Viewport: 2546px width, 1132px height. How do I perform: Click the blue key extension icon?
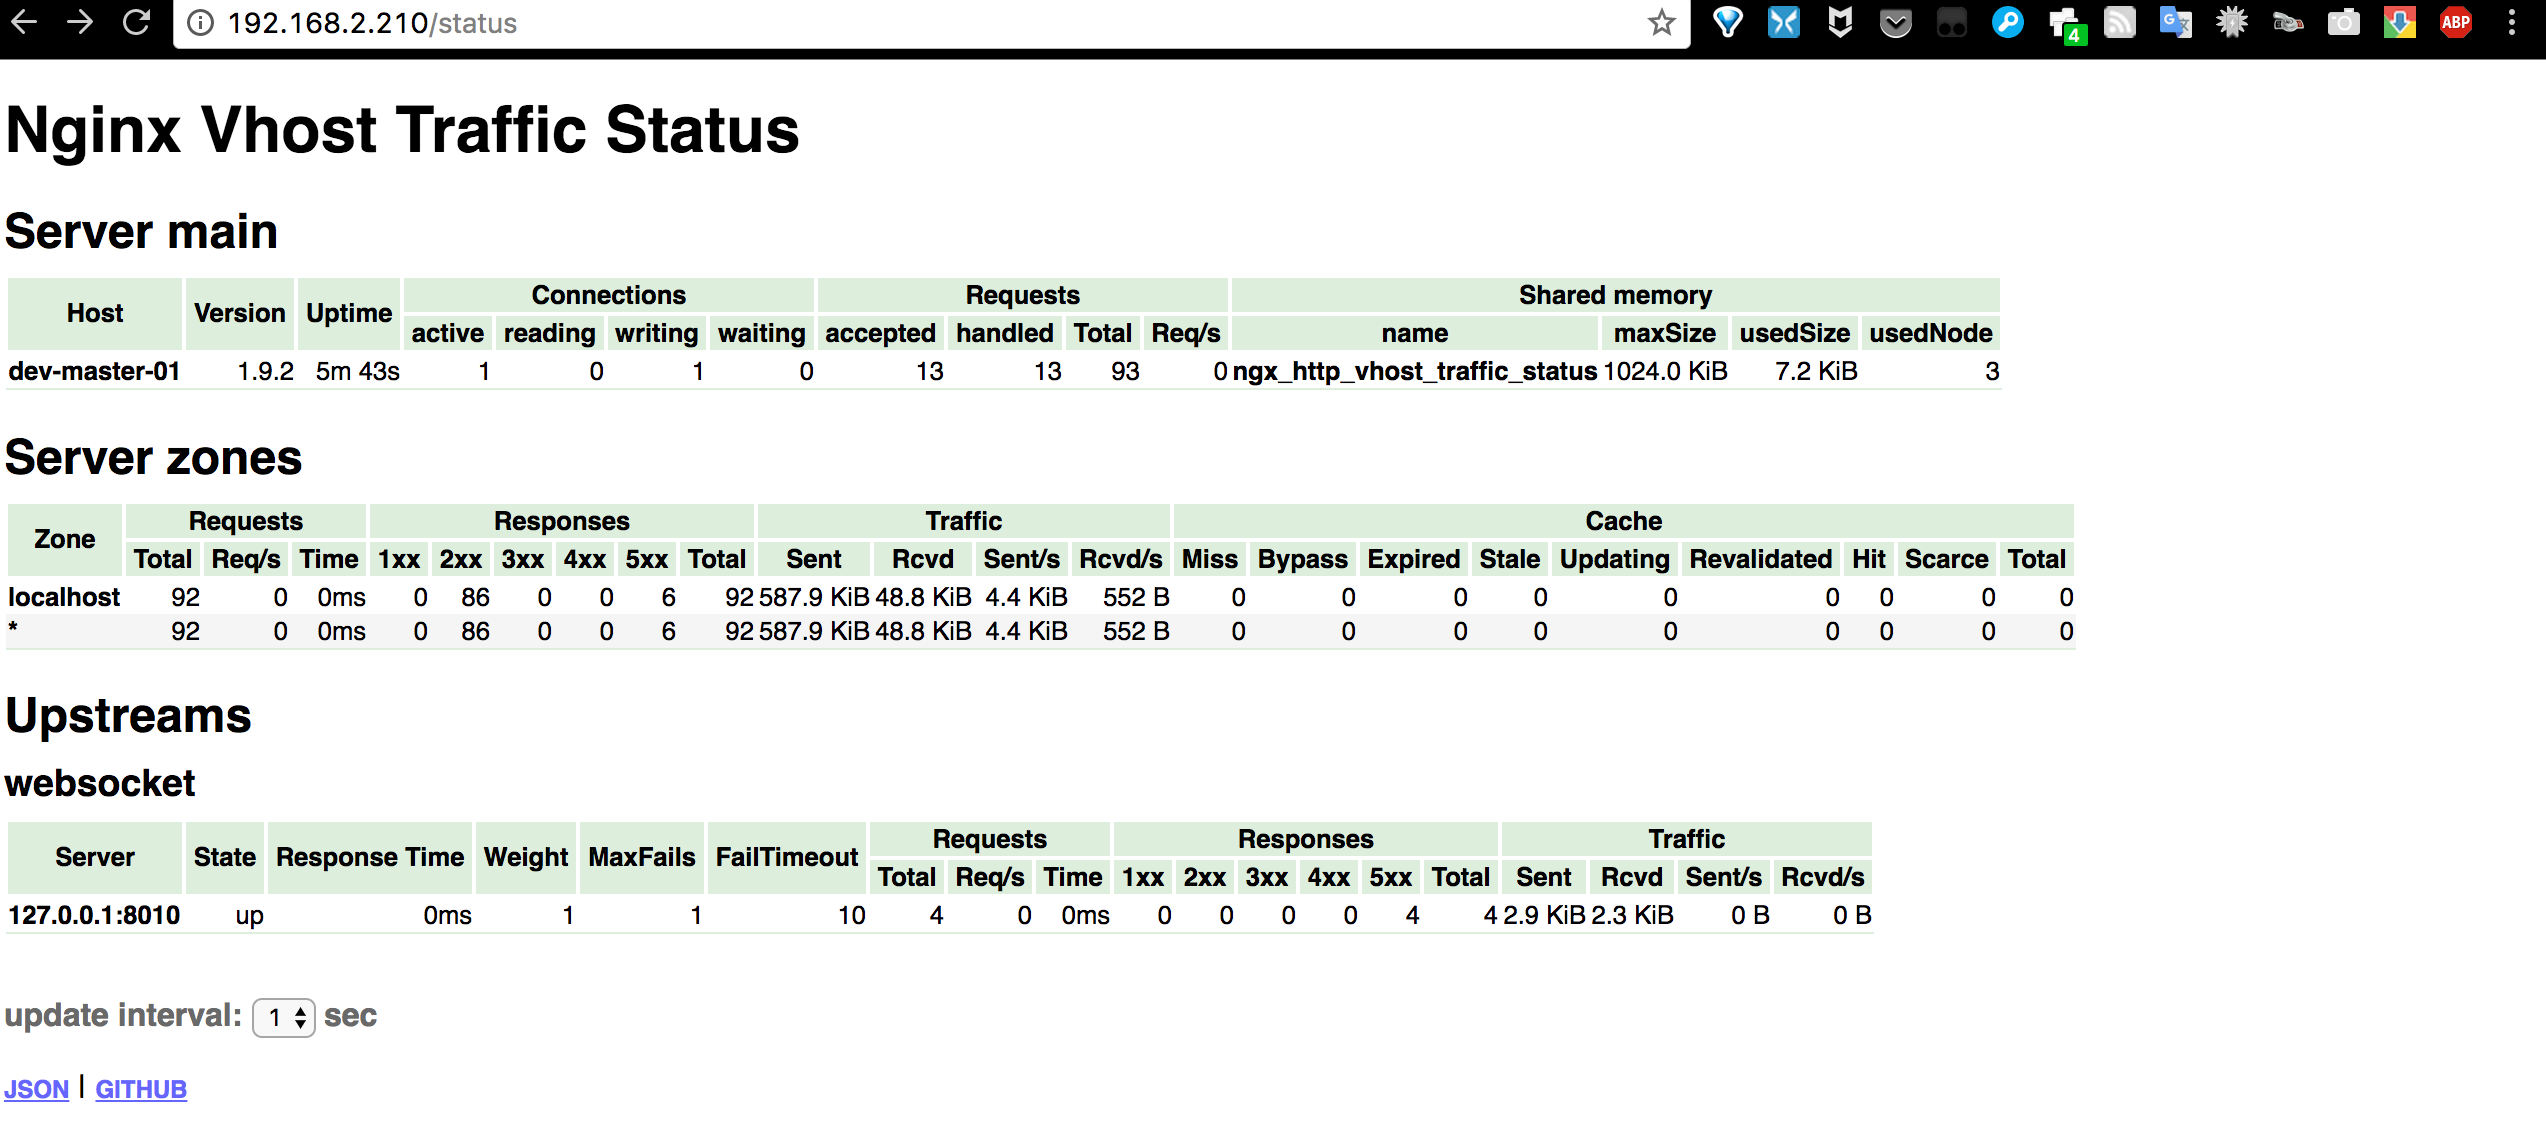click(x=2007, y=22)
